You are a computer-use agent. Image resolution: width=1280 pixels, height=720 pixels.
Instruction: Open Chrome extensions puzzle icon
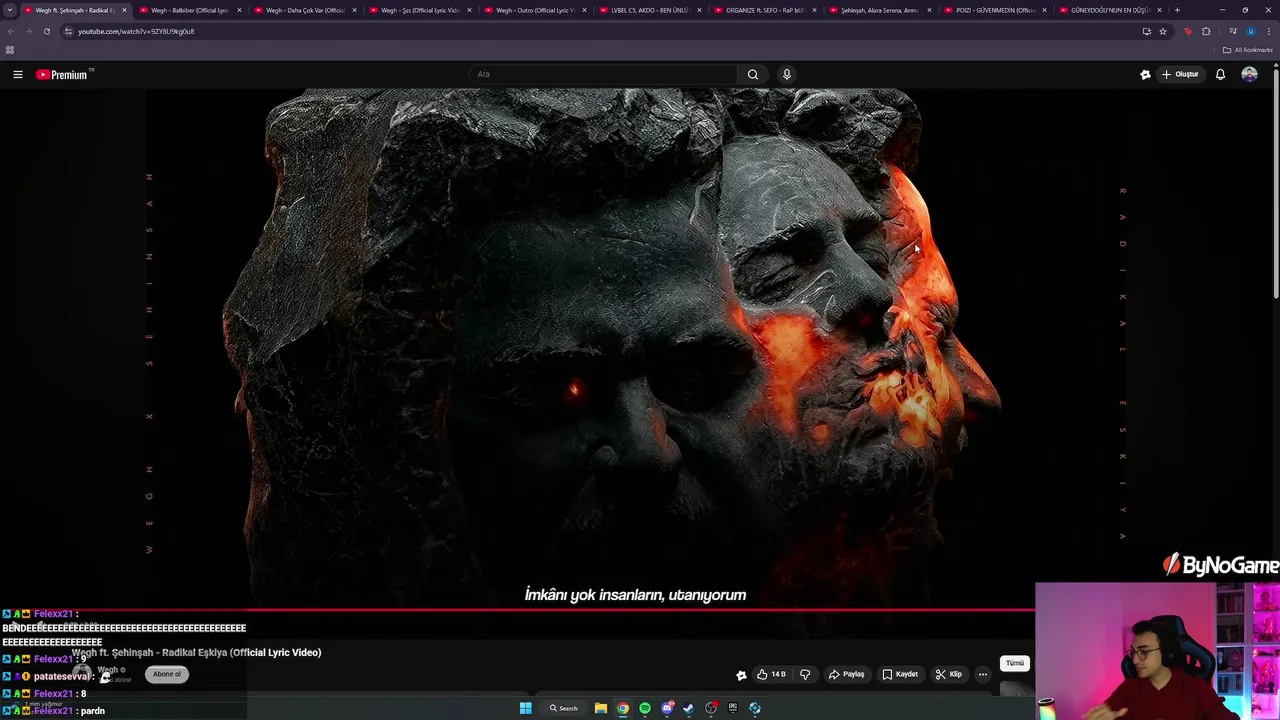tap(1206, 31)
